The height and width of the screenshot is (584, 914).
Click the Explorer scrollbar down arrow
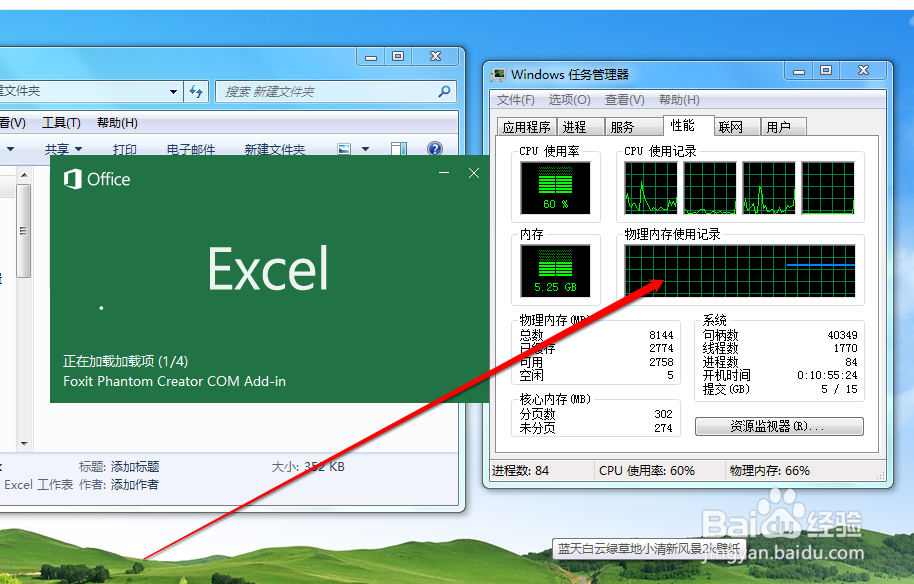[24, 444]
